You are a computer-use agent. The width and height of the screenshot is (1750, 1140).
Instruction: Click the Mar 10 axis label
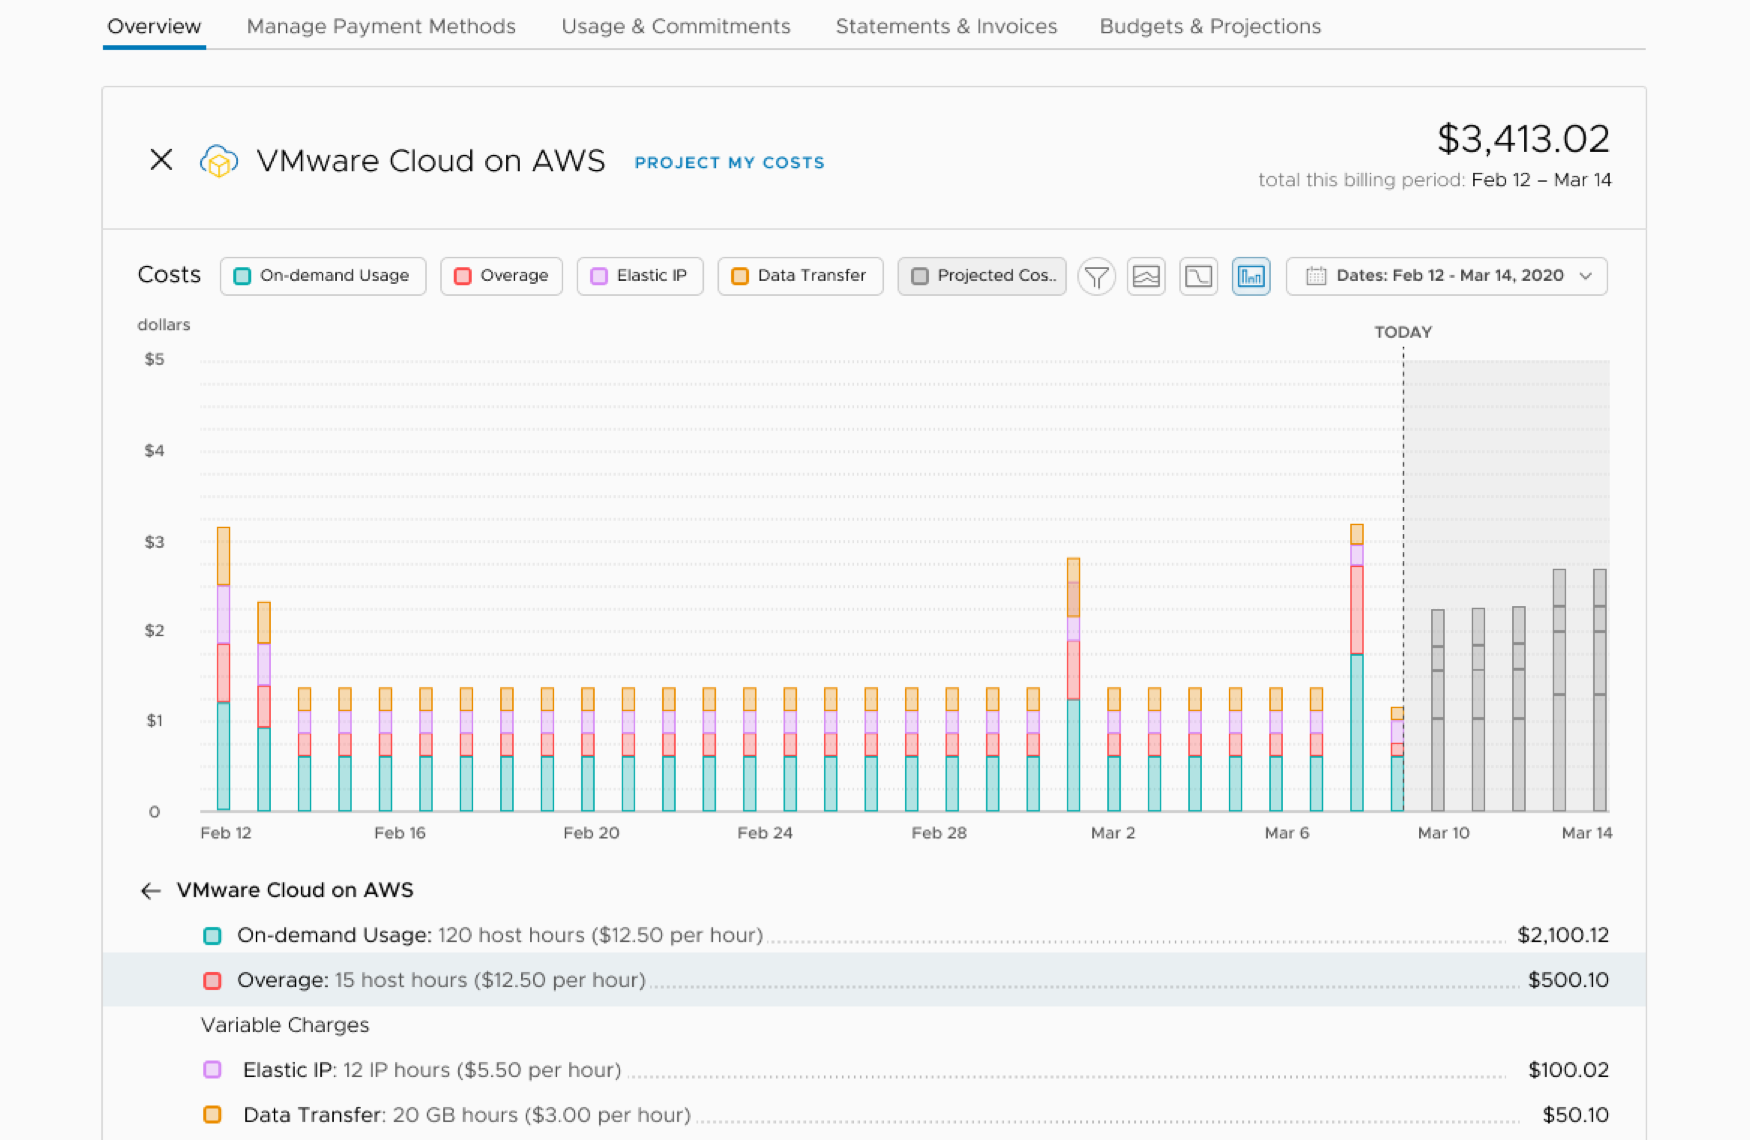[1443, 833]
